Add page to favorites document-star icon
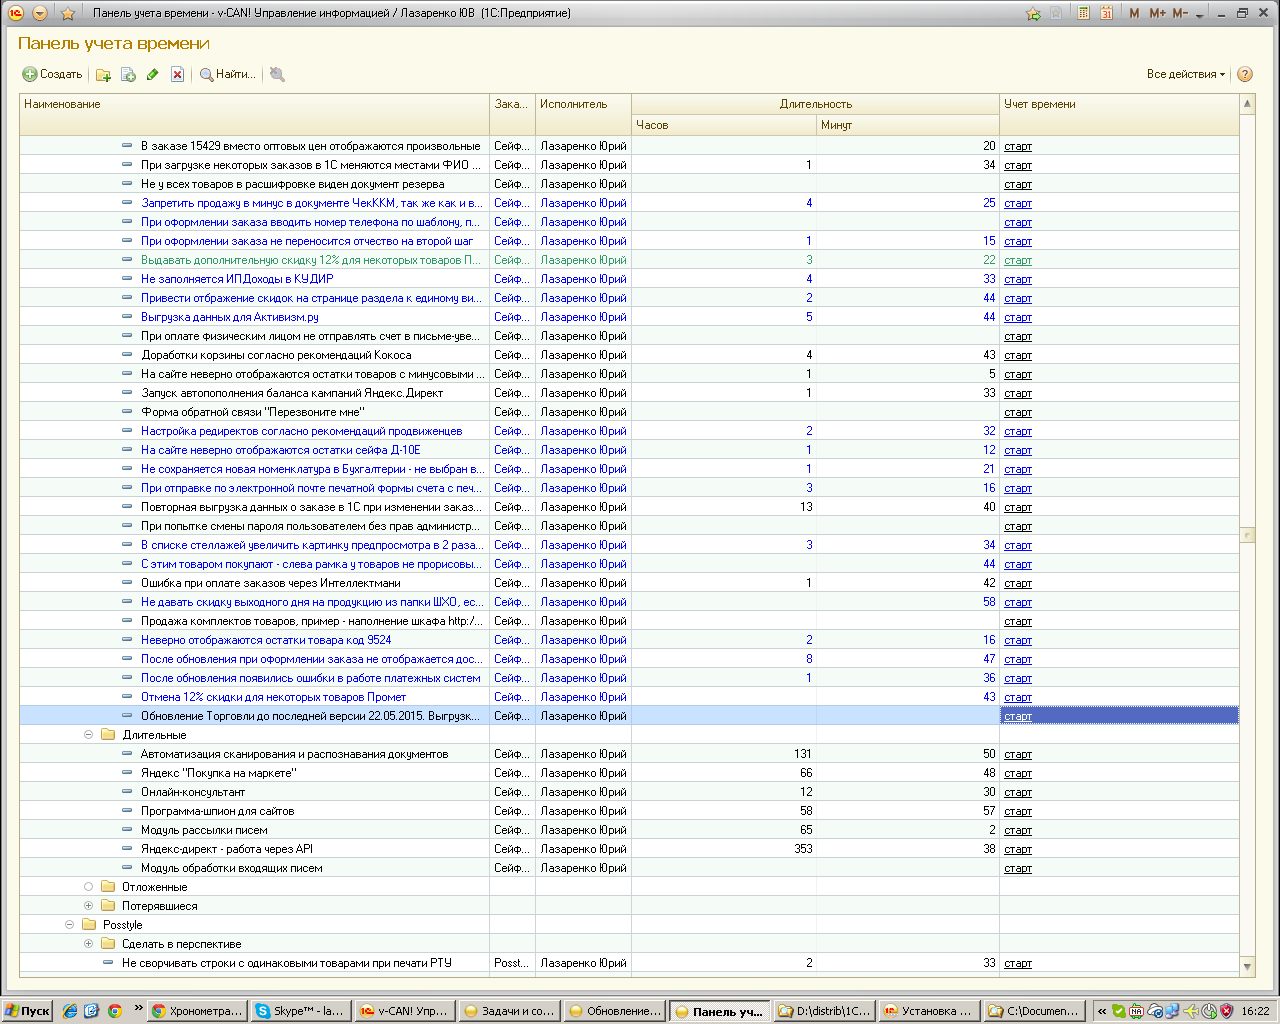 (1056, 13)
